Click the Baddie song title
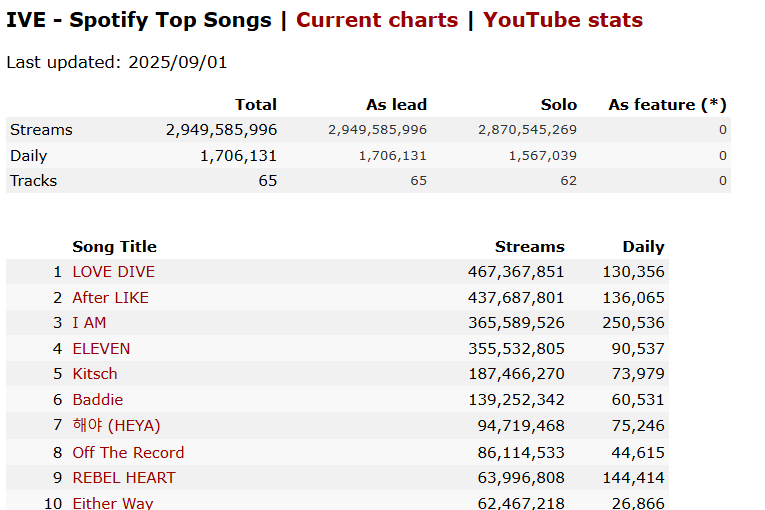This screenshot has height=510, width=765. coord(98,400)
